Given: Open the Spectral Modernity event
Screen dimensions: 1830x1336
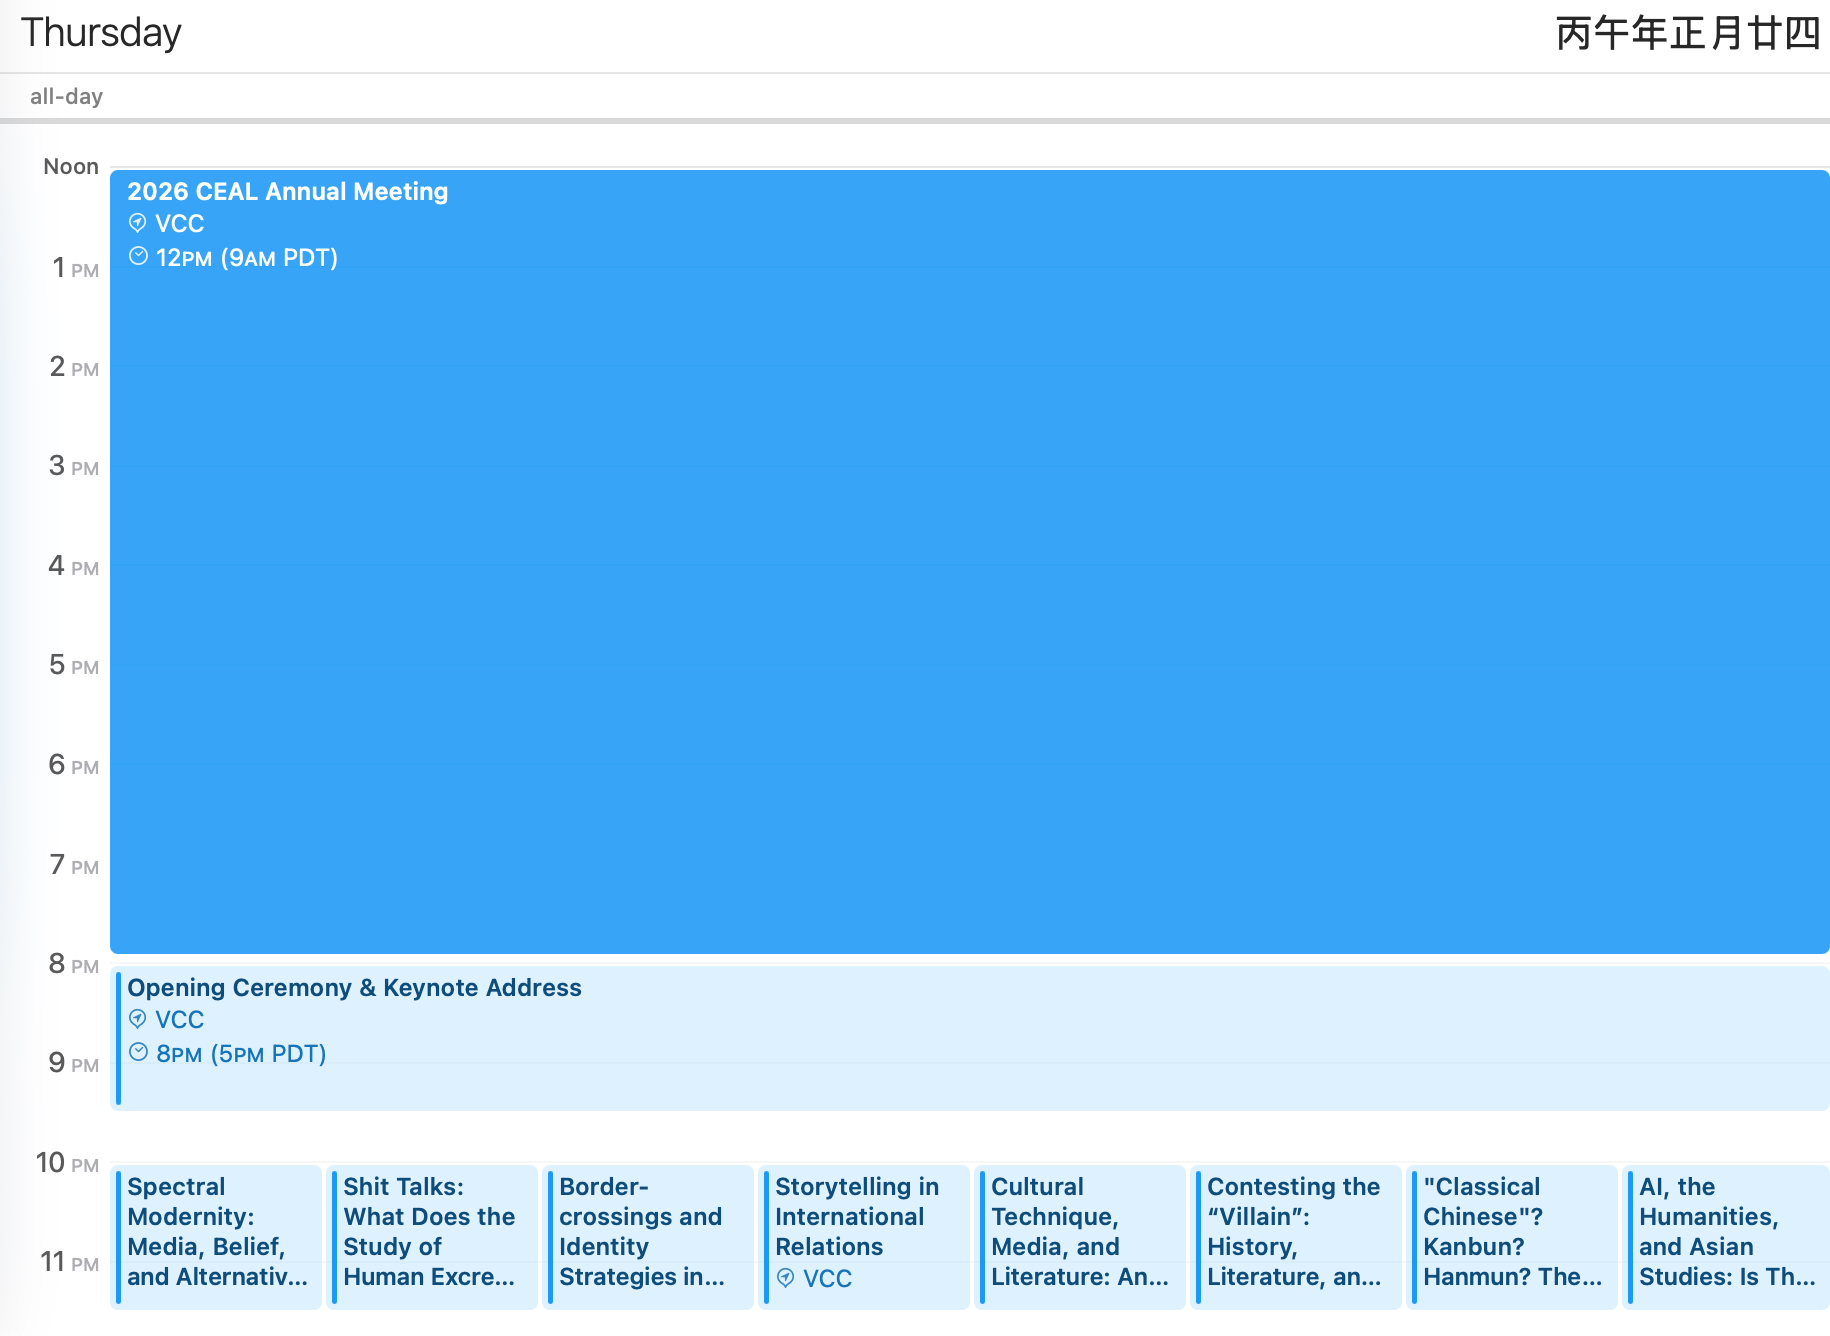Looking at the screenshot, I should point(217,1232).
